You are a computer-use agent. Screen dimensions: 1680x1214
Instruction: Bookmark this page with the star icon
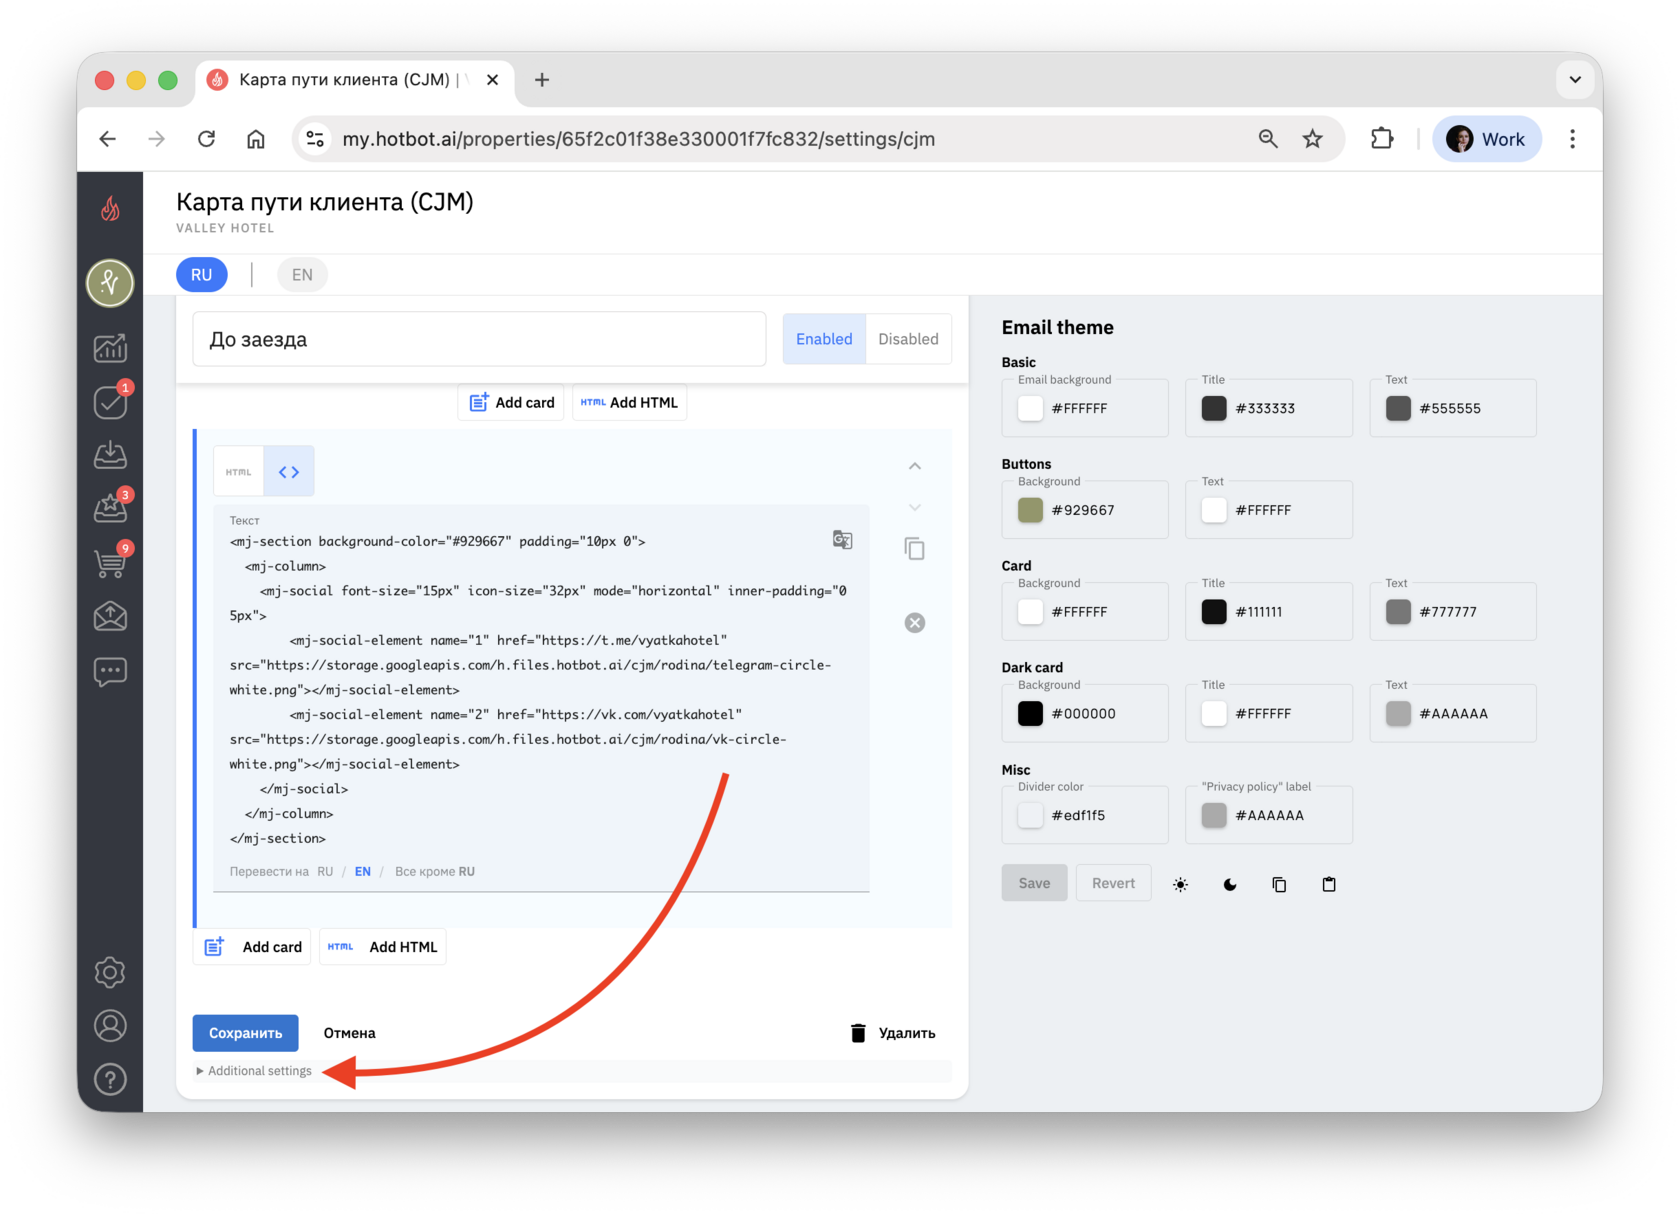coord(1313,139)
